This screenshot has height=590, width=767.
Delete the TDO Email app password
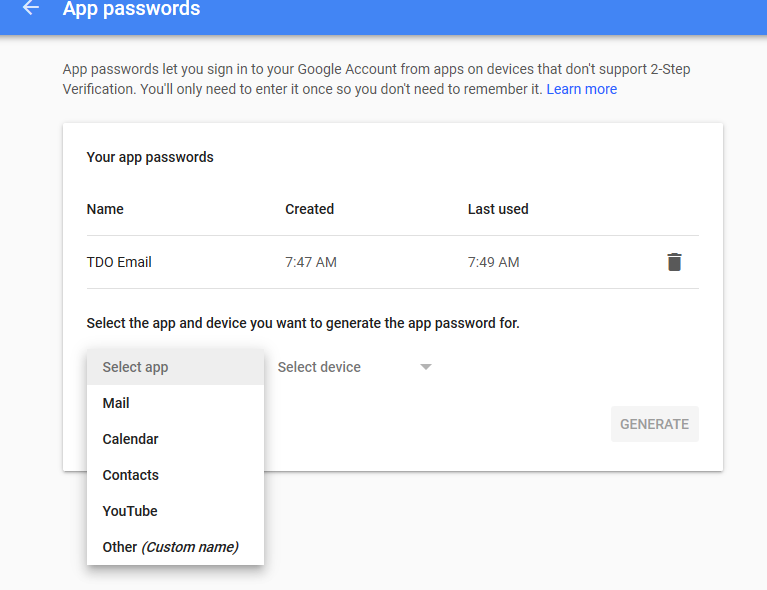click(674, 262)
